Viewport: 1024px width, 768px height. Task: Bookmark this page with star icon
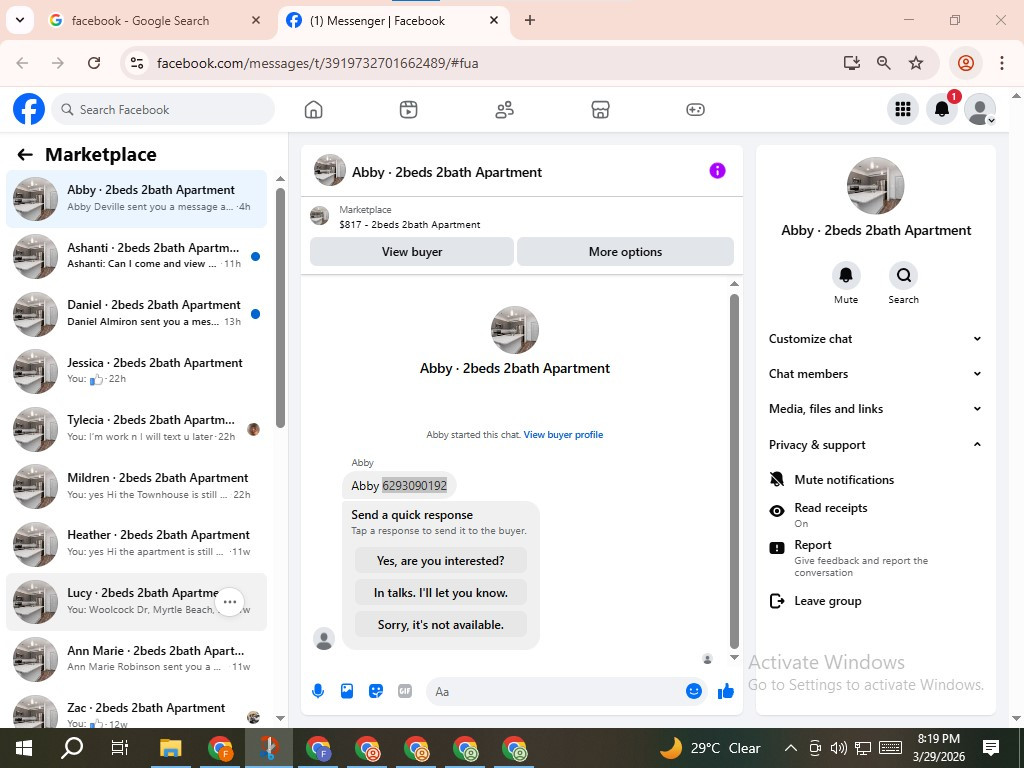point(916,63)
